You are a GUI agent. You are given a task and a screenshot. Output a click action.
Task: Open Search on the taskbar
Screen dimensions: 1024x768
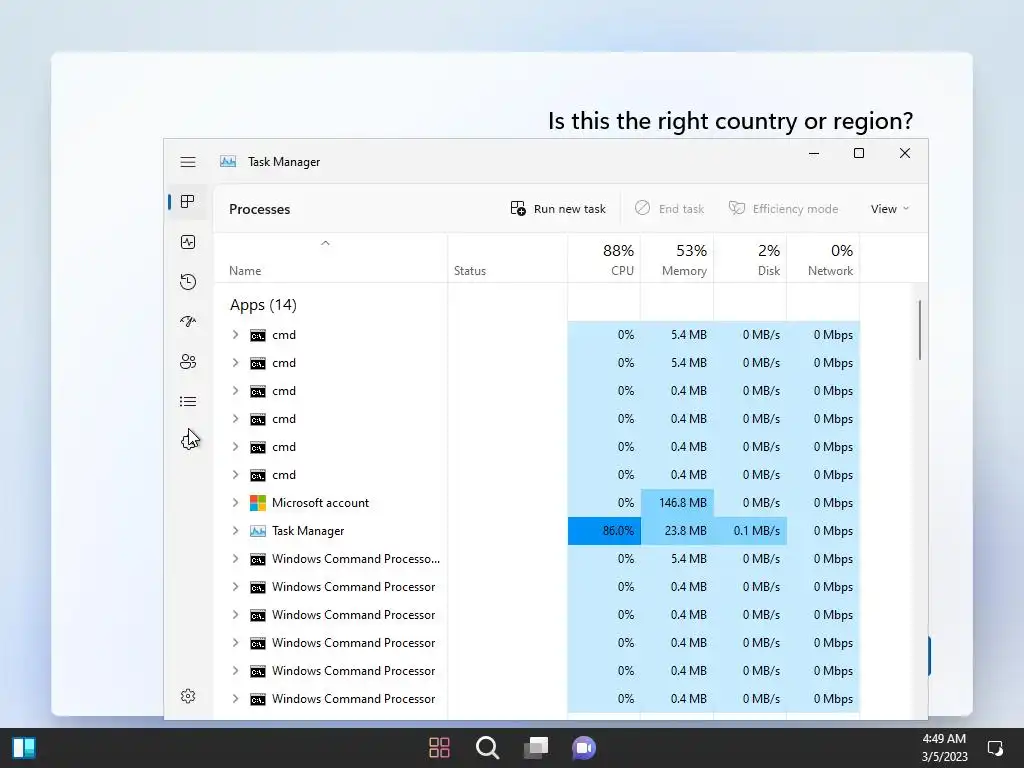[x=488, y=748]
